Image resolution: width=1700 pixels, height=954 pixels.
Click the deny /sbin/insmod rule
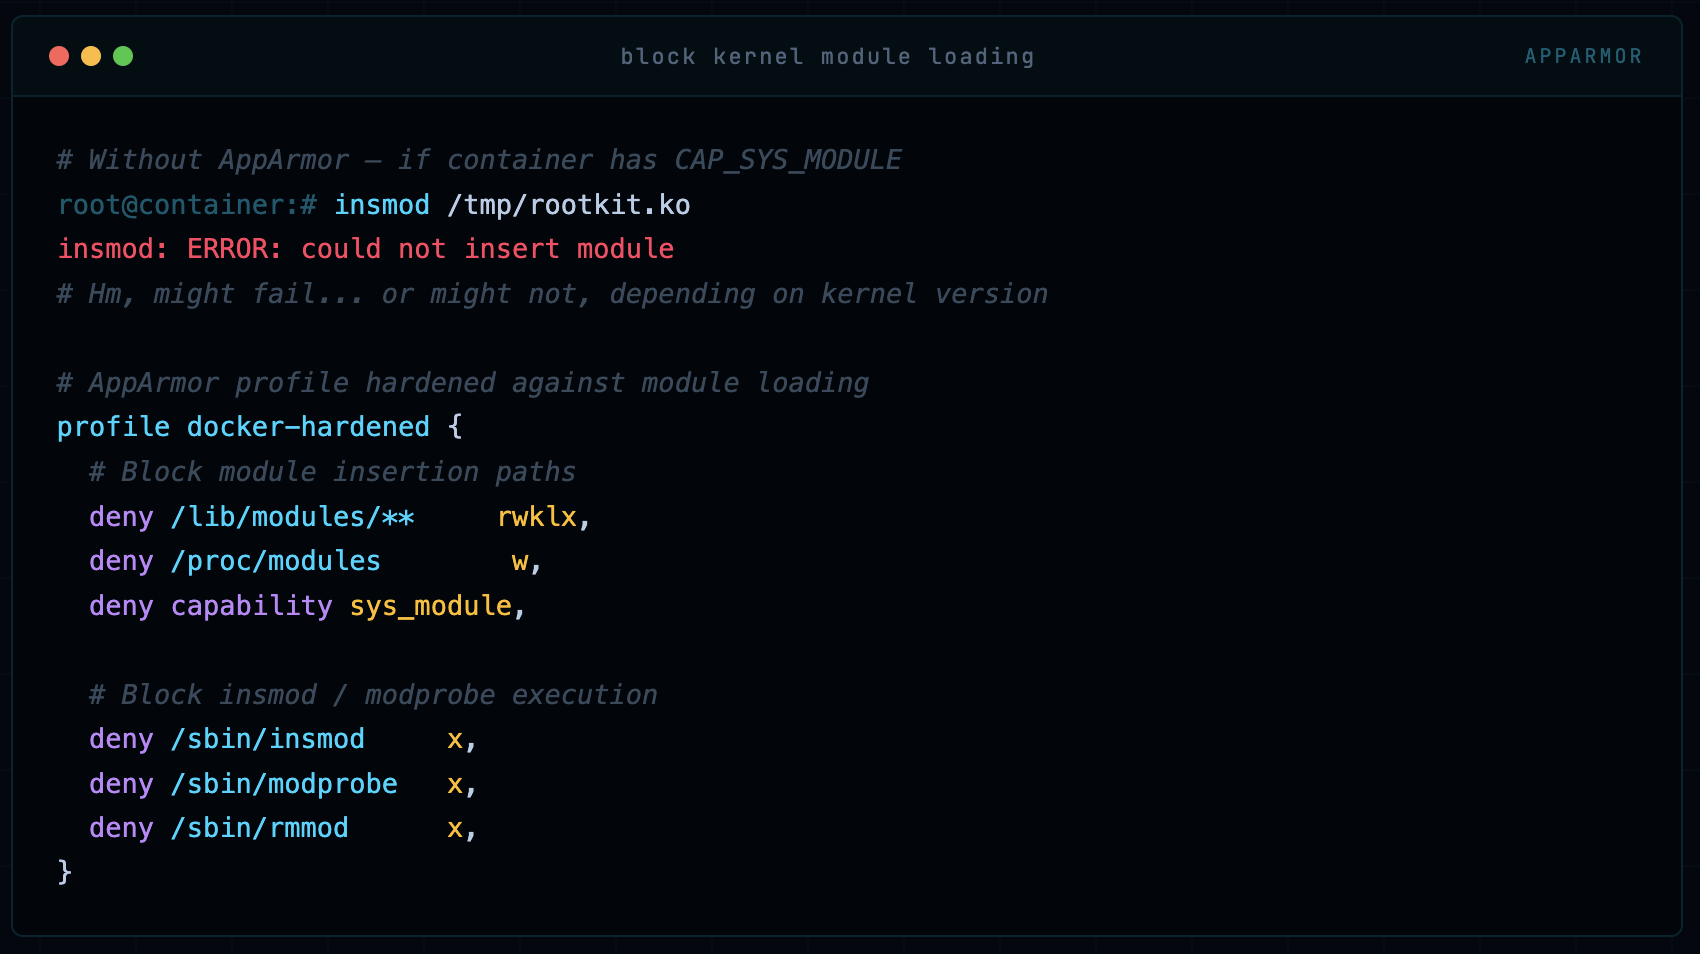(x=227, y=739)
